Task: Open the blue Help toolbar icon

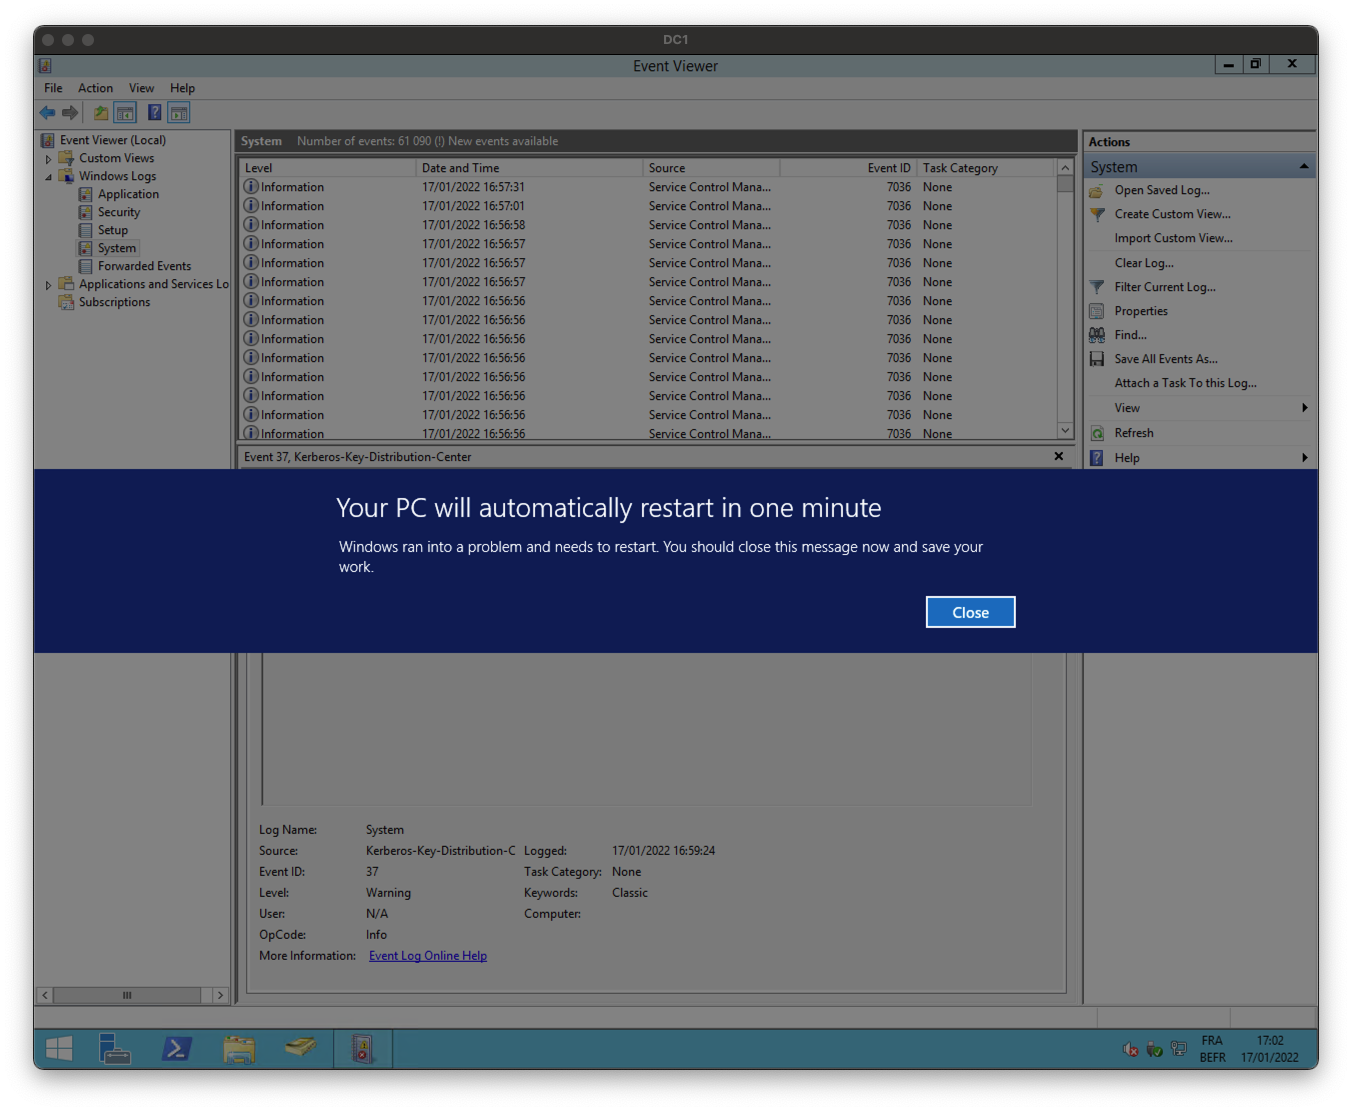Action: click(155, 113)
